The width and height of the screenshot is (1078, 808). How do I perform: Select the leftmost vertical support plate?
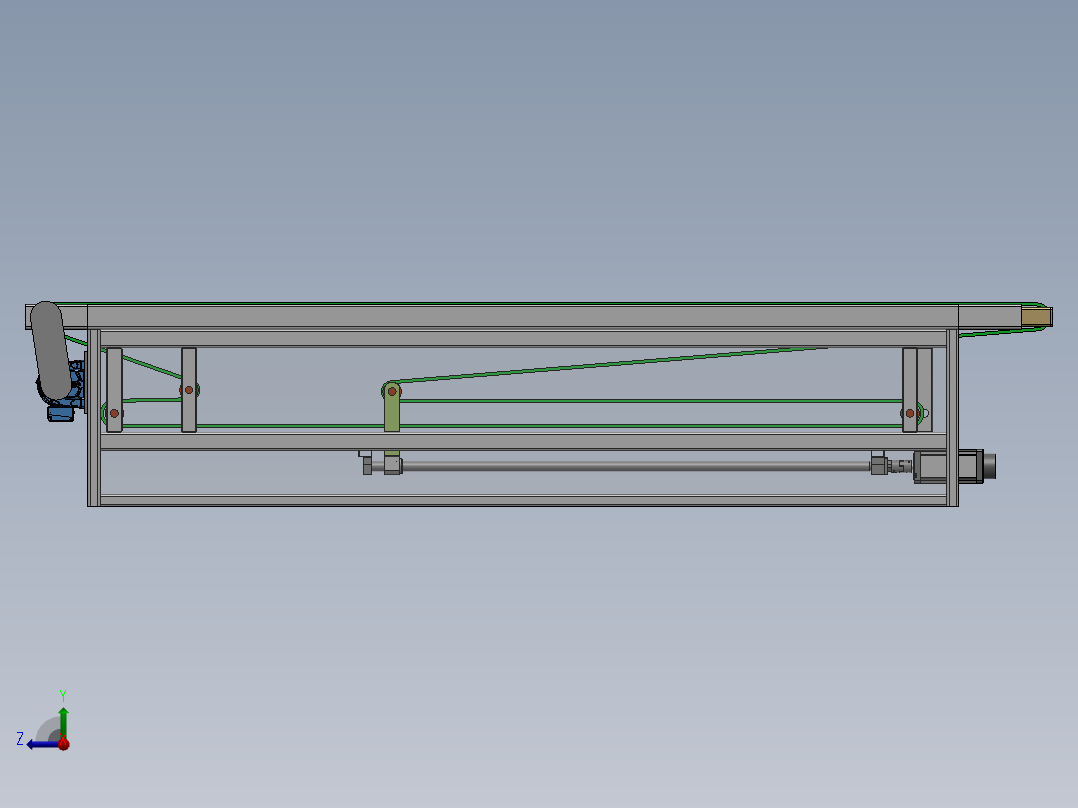(115, 390)
